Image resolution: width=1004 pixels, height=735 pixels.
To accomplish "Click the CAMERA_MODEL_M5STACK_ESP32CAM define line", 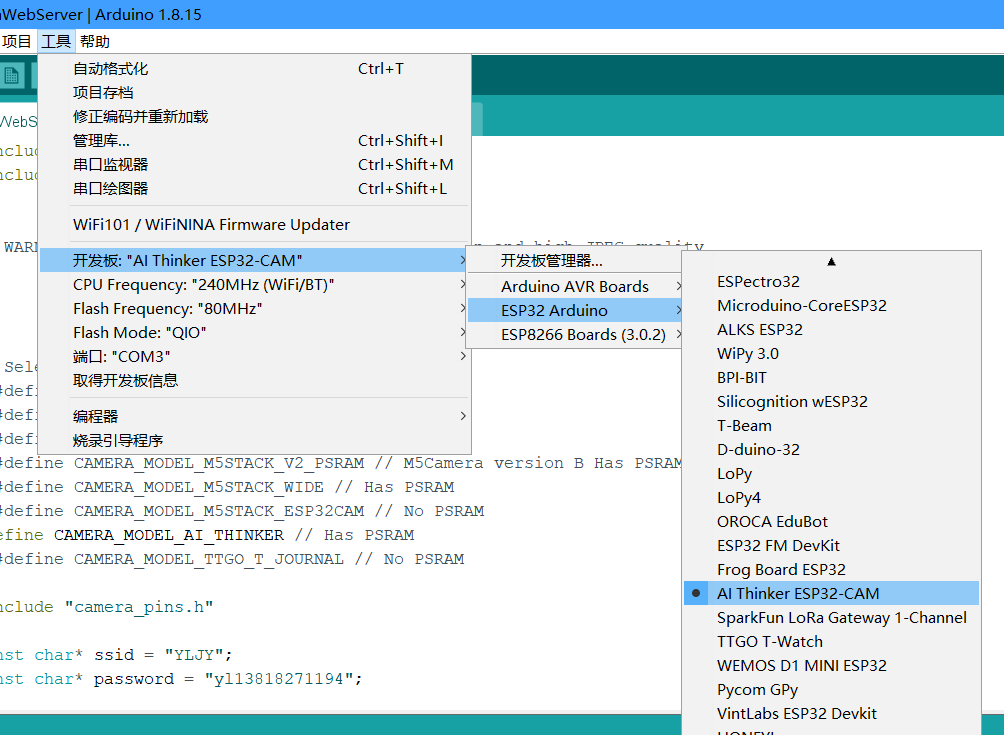I will (x=242, y=512).
